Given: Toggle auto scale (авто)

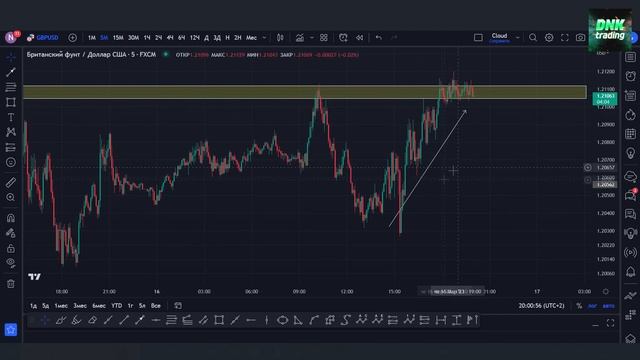Looking at the screenshot, I should coord(609,306).
